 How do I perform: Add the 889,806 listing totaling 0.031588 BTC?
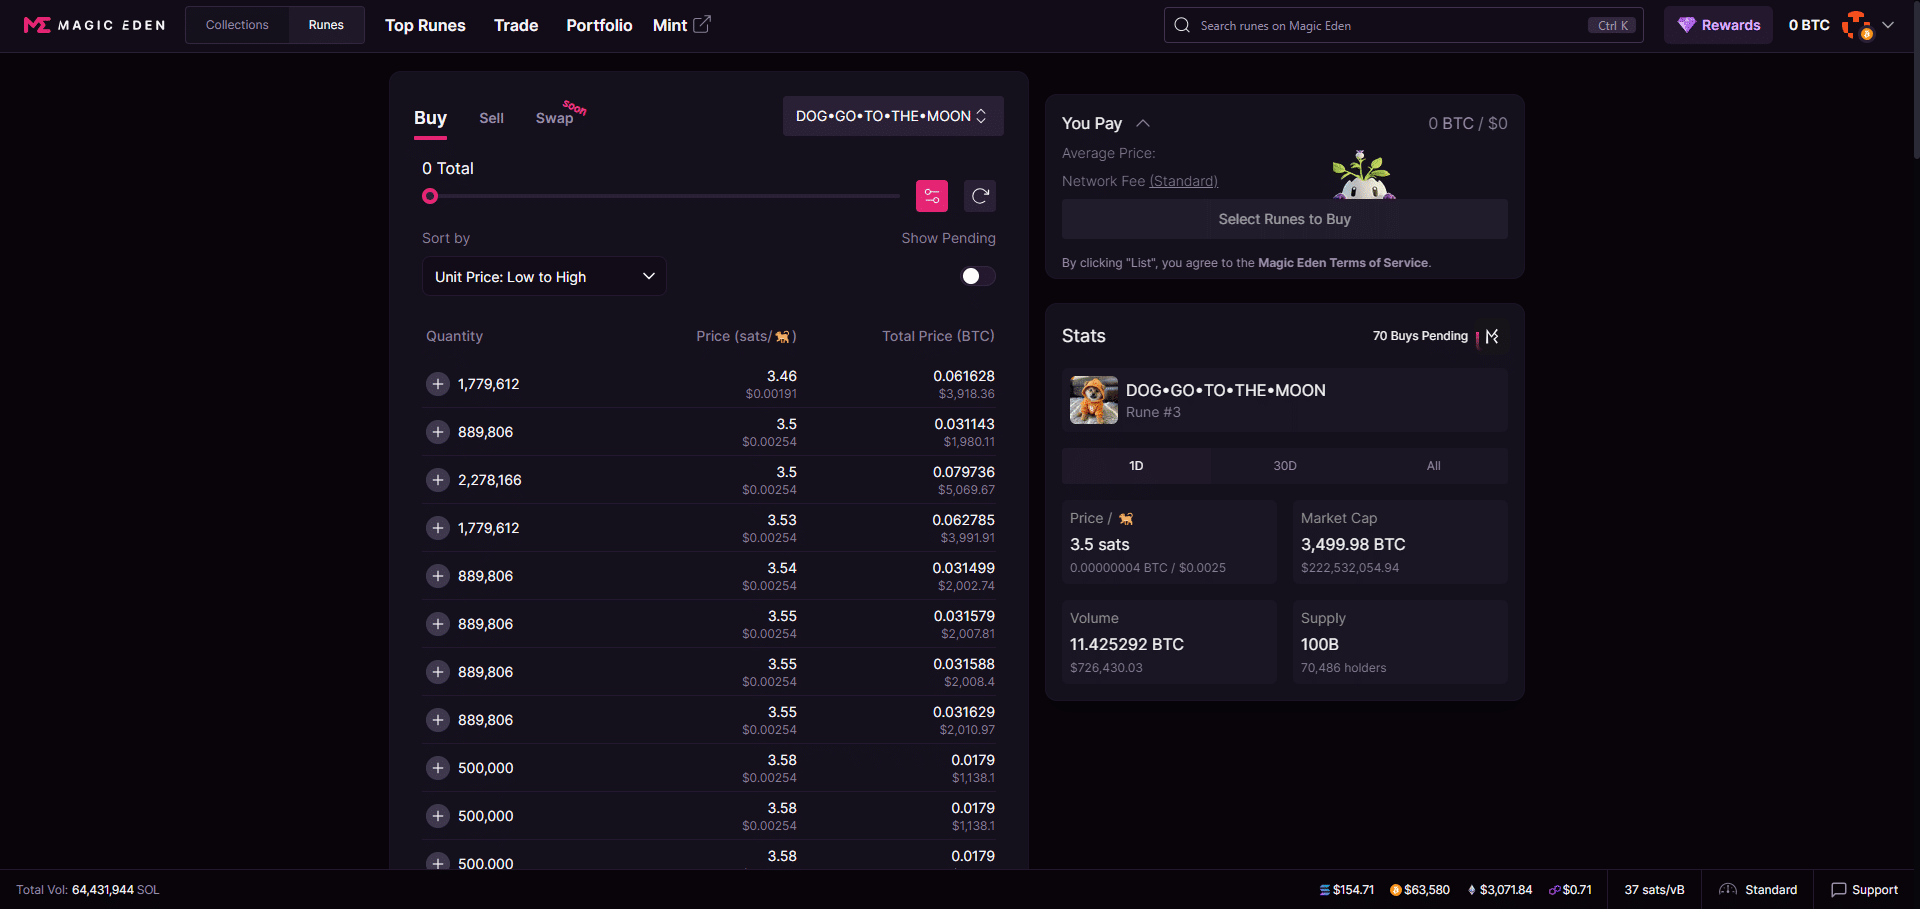tap(438, 672)
